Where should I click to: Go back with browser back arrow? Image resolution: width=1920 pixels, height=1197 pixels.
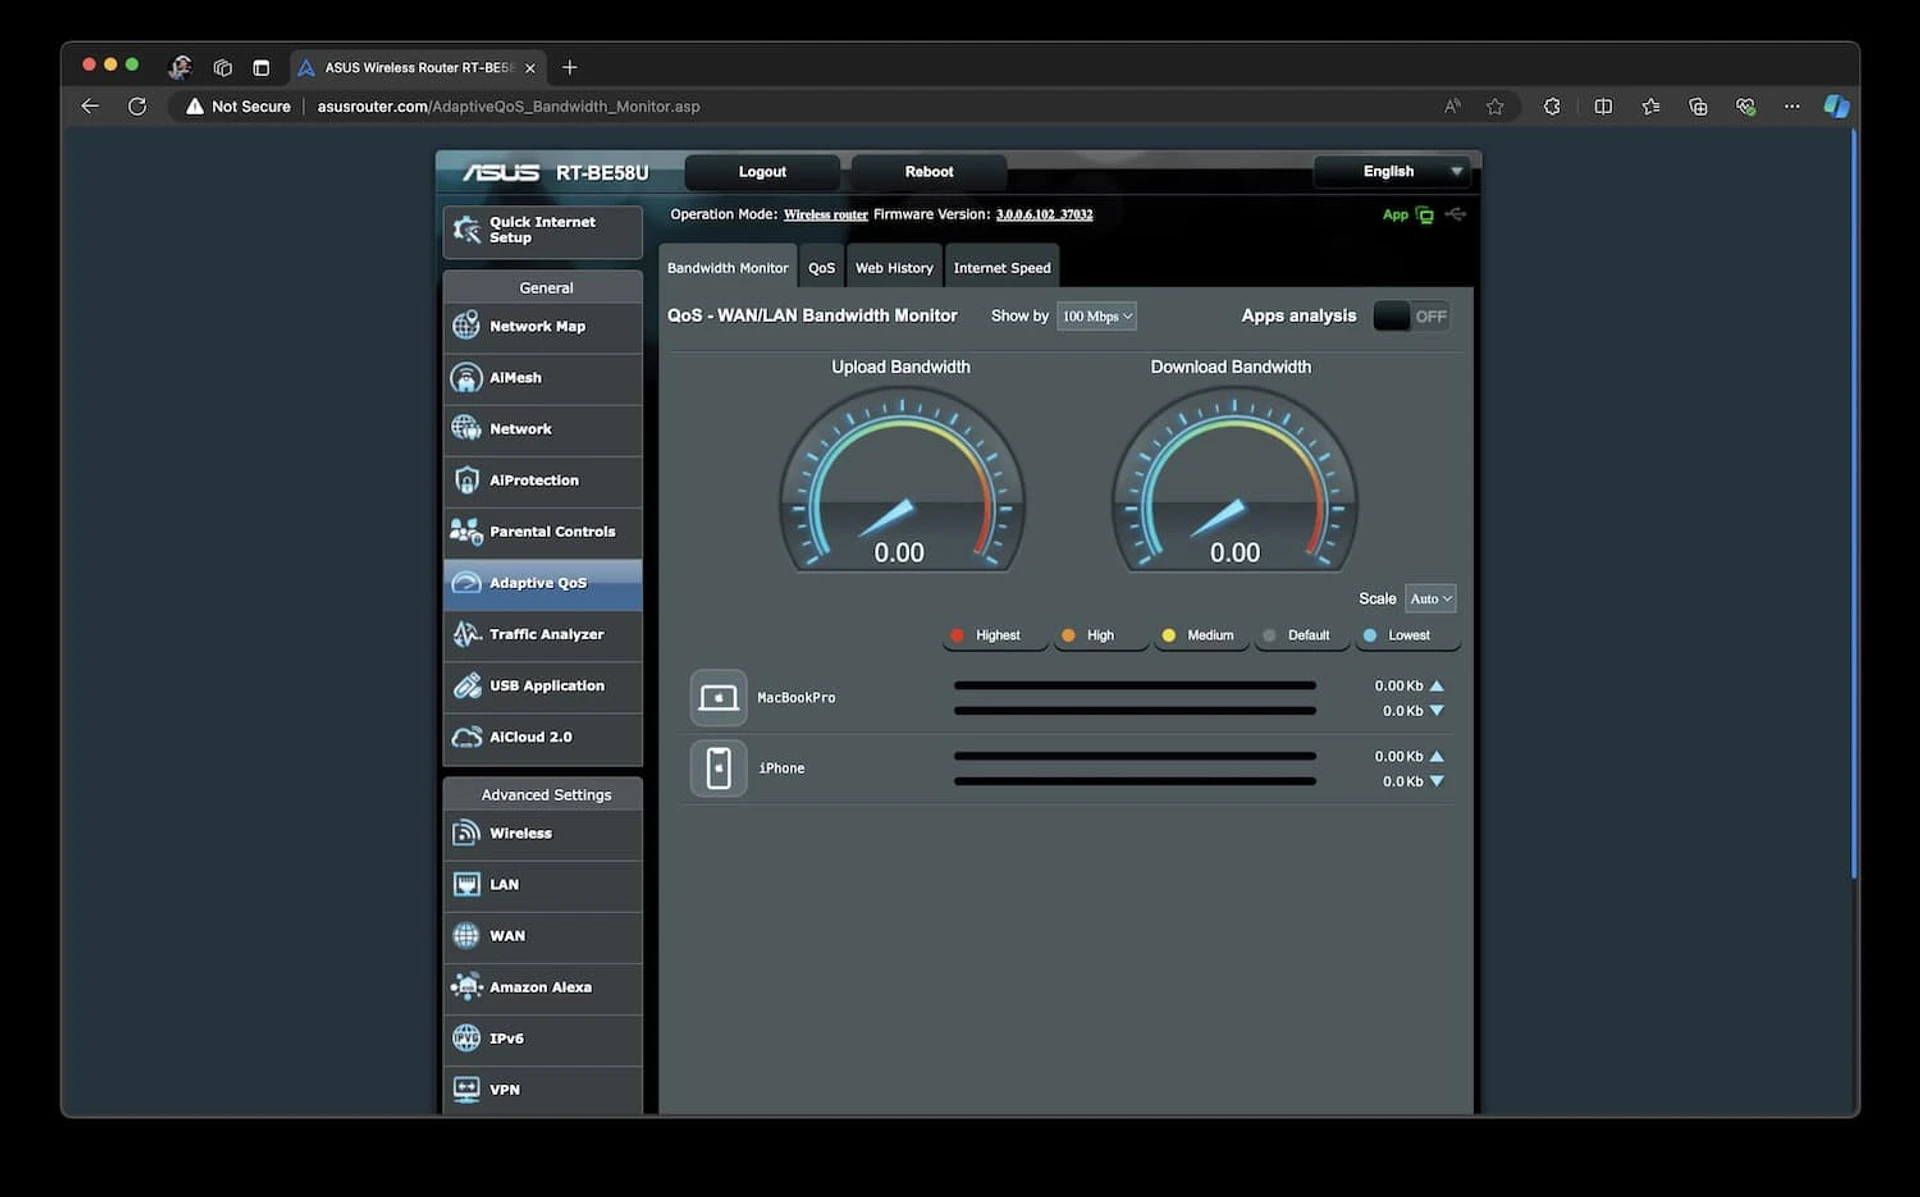point(90,106)
